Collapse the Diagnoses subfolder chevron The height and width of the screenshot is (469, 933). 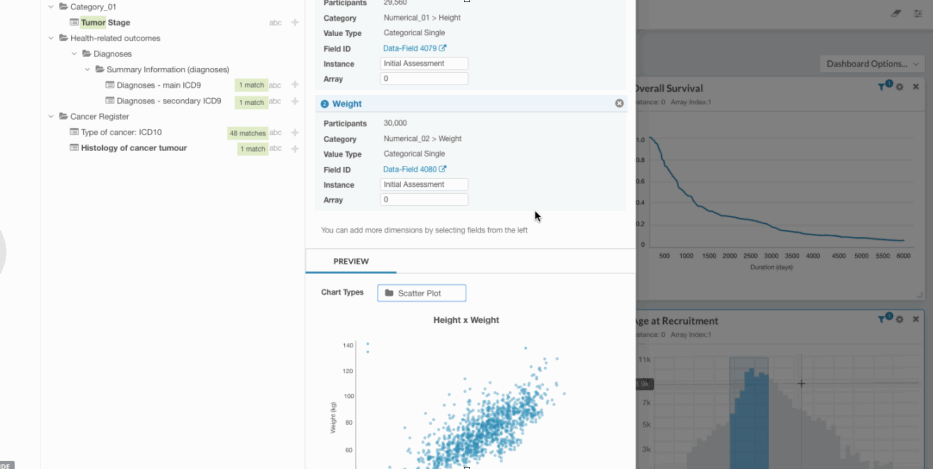click(74, 54)
